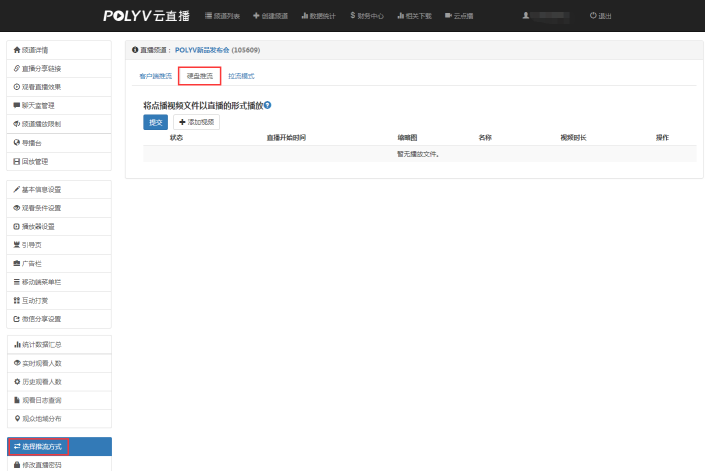Open 频道详情 home icon item in sidebar
The image size is (707, 471).
click(x=58, y=49)
